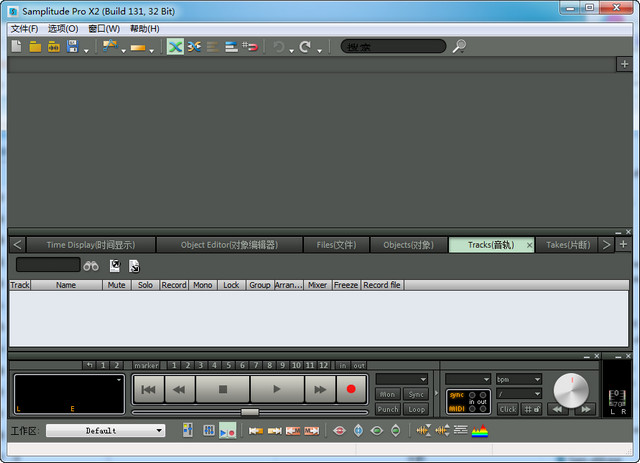
Task: Open a project with the folder icon
Action: 35,47
